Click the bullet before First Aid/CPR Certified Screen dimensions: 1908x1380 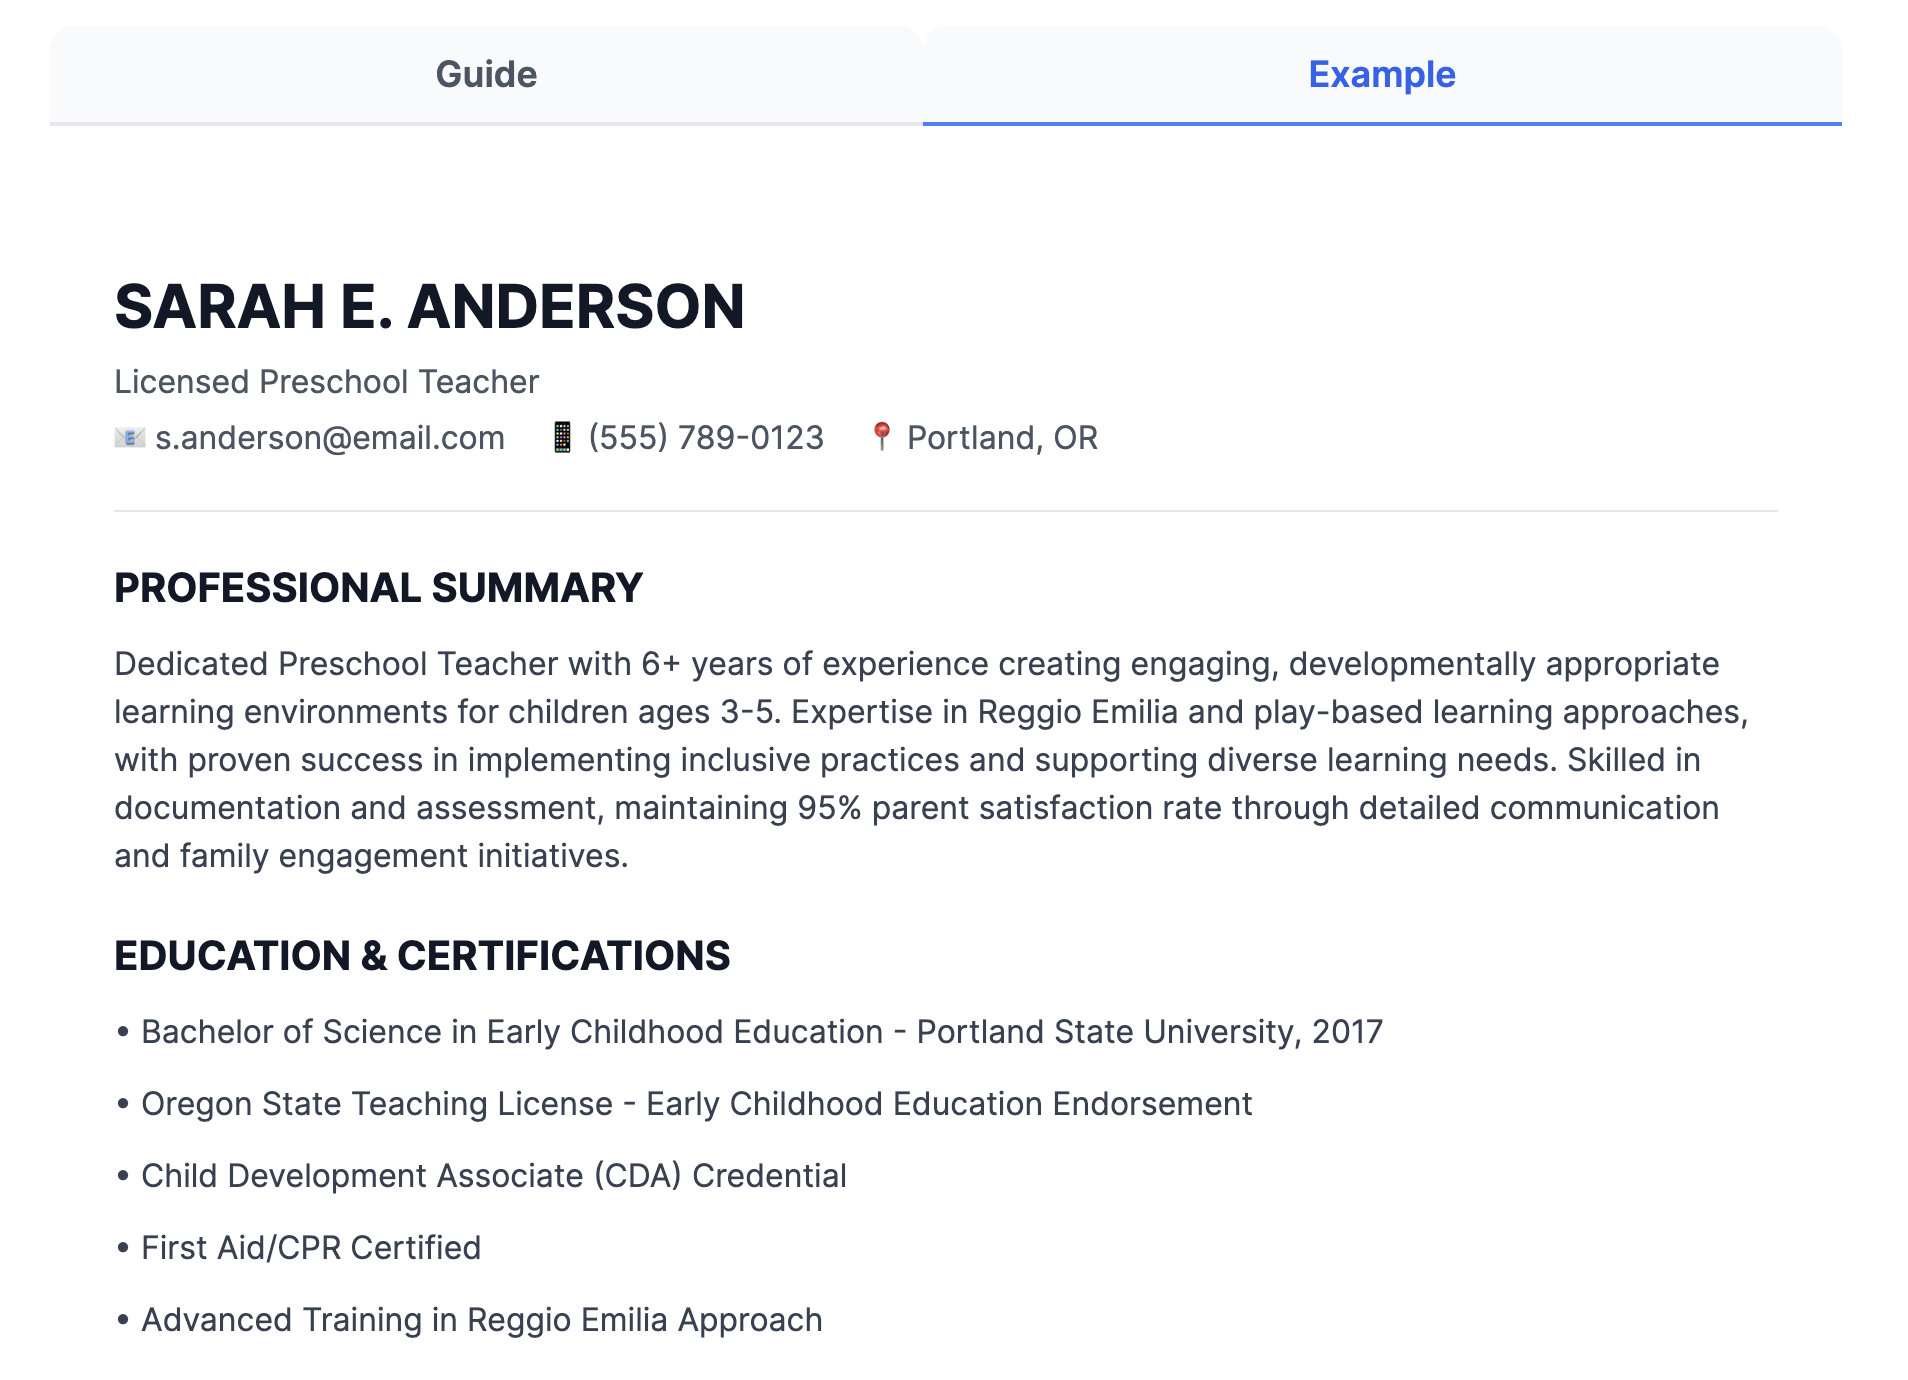click(123, 1248)
